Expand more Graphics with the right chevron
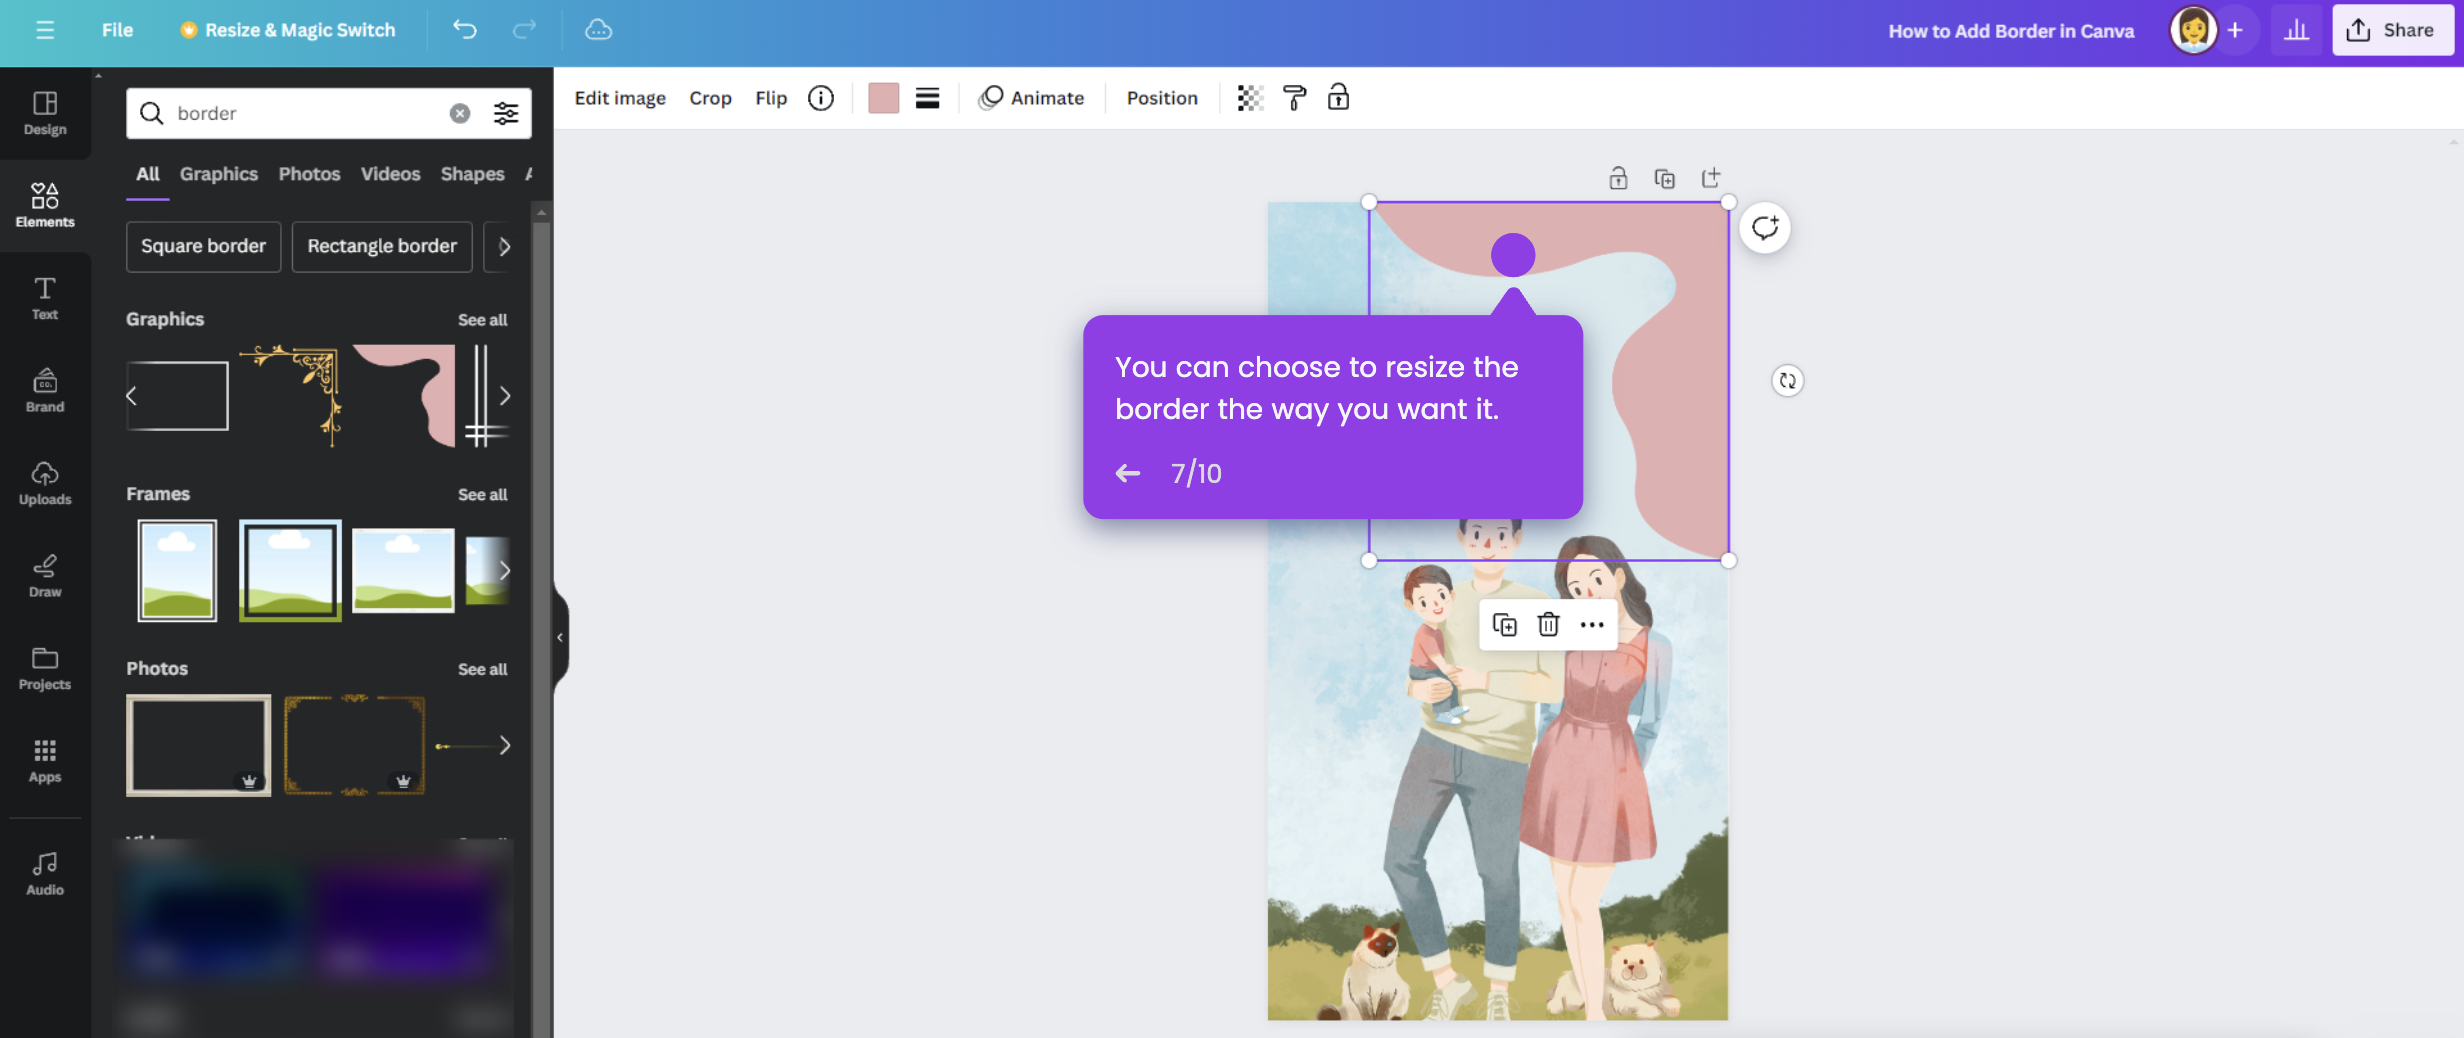 (507, 395)
